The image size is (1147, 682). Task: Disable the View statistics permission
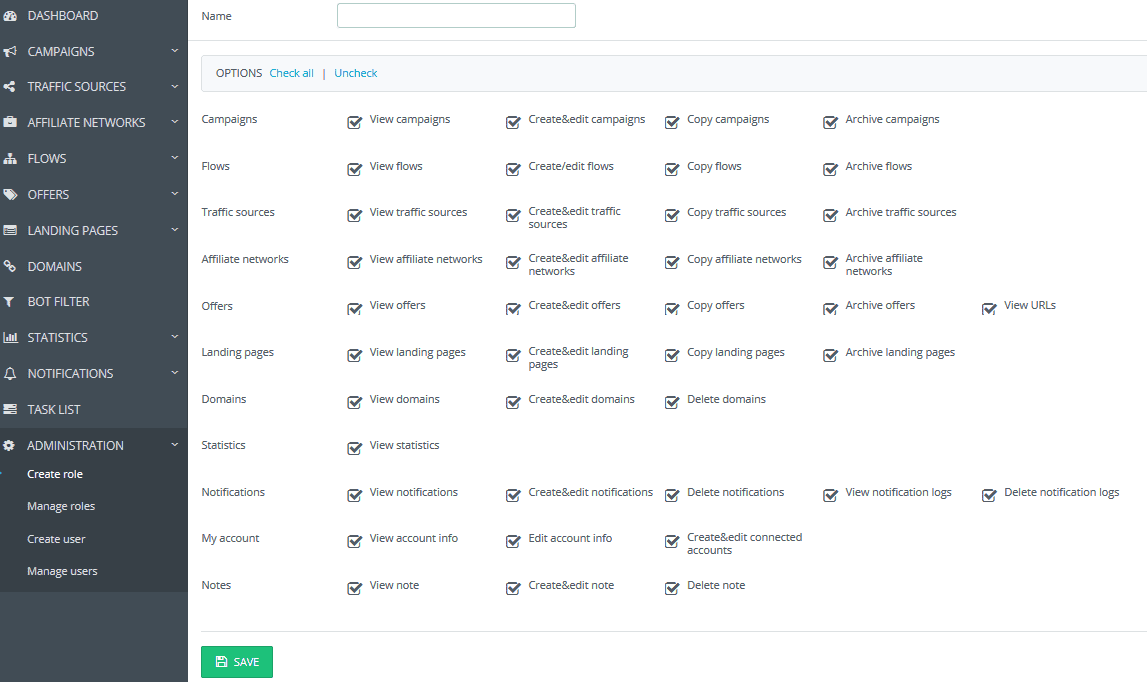pos(355,448)
